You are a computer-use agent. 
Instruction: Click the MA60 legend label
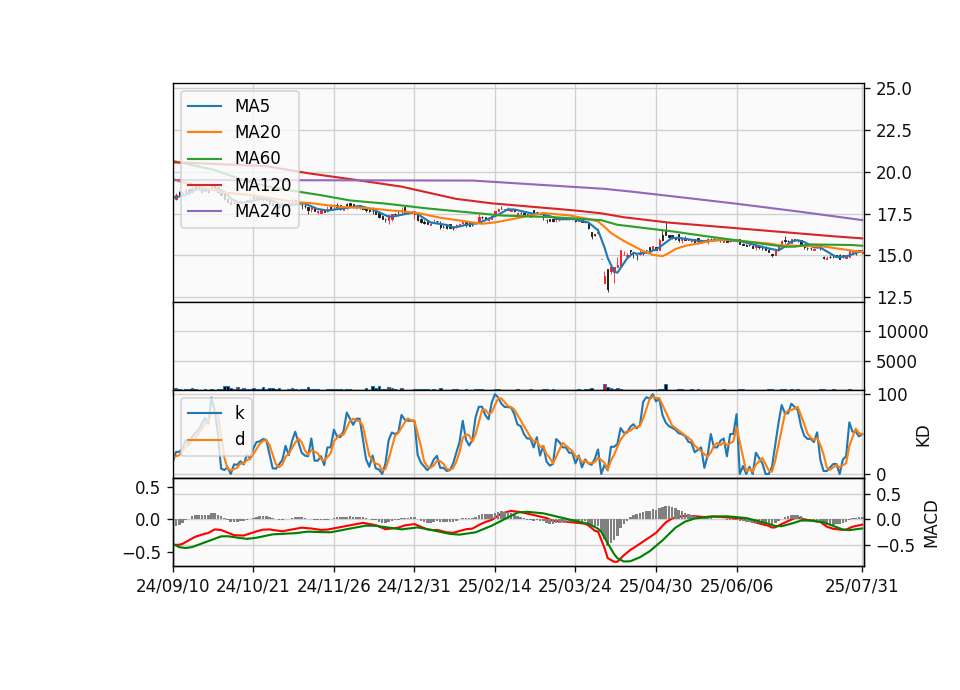pos(257,158)
